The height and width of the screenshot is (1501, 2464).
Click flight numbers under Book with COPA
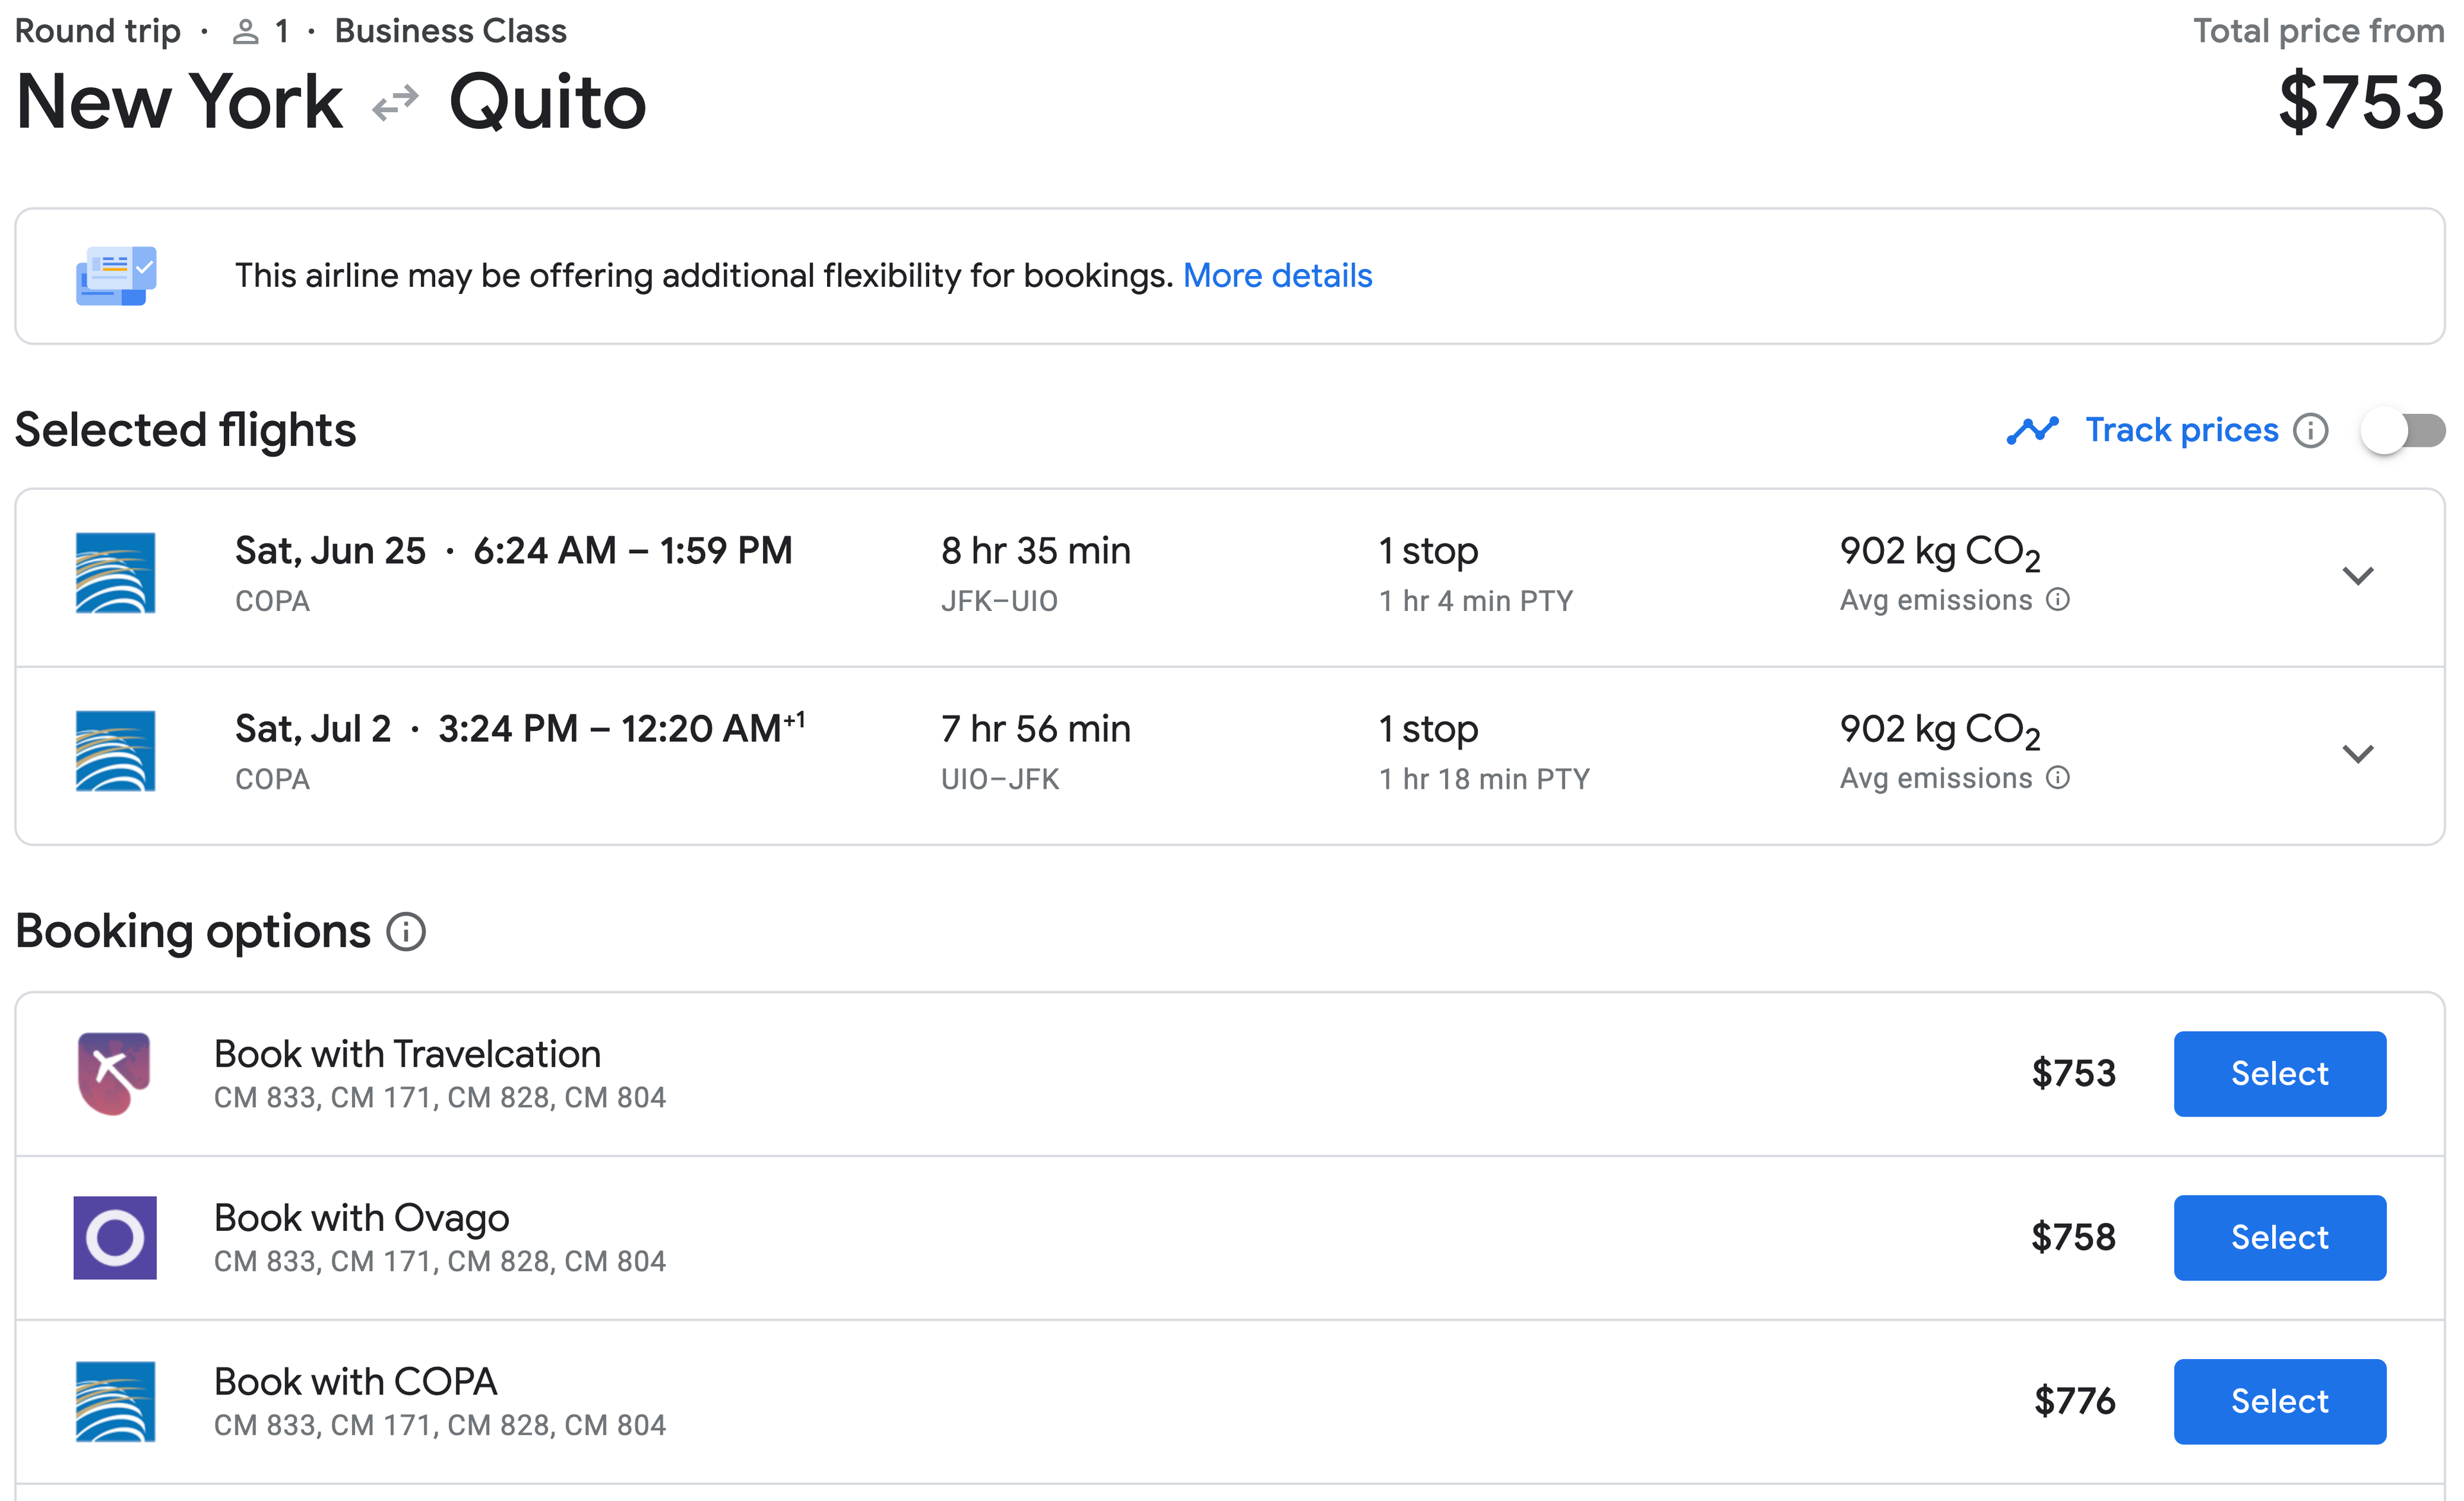point(439,1426)
